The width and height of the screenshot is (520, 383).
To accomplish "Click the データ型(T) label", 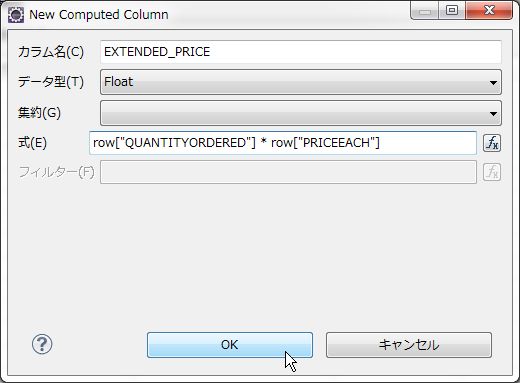I will click(x=51, y=82).
